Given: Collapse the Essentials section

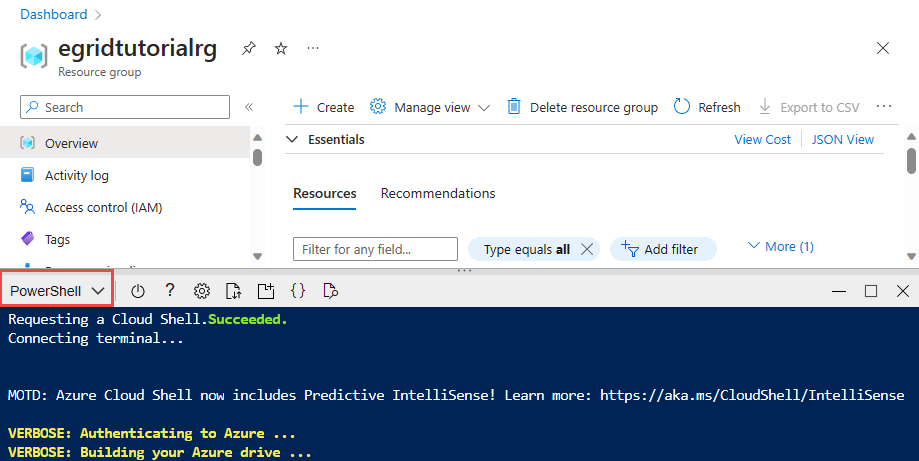Looking at the screenshot, I should [x=291, y=139].
